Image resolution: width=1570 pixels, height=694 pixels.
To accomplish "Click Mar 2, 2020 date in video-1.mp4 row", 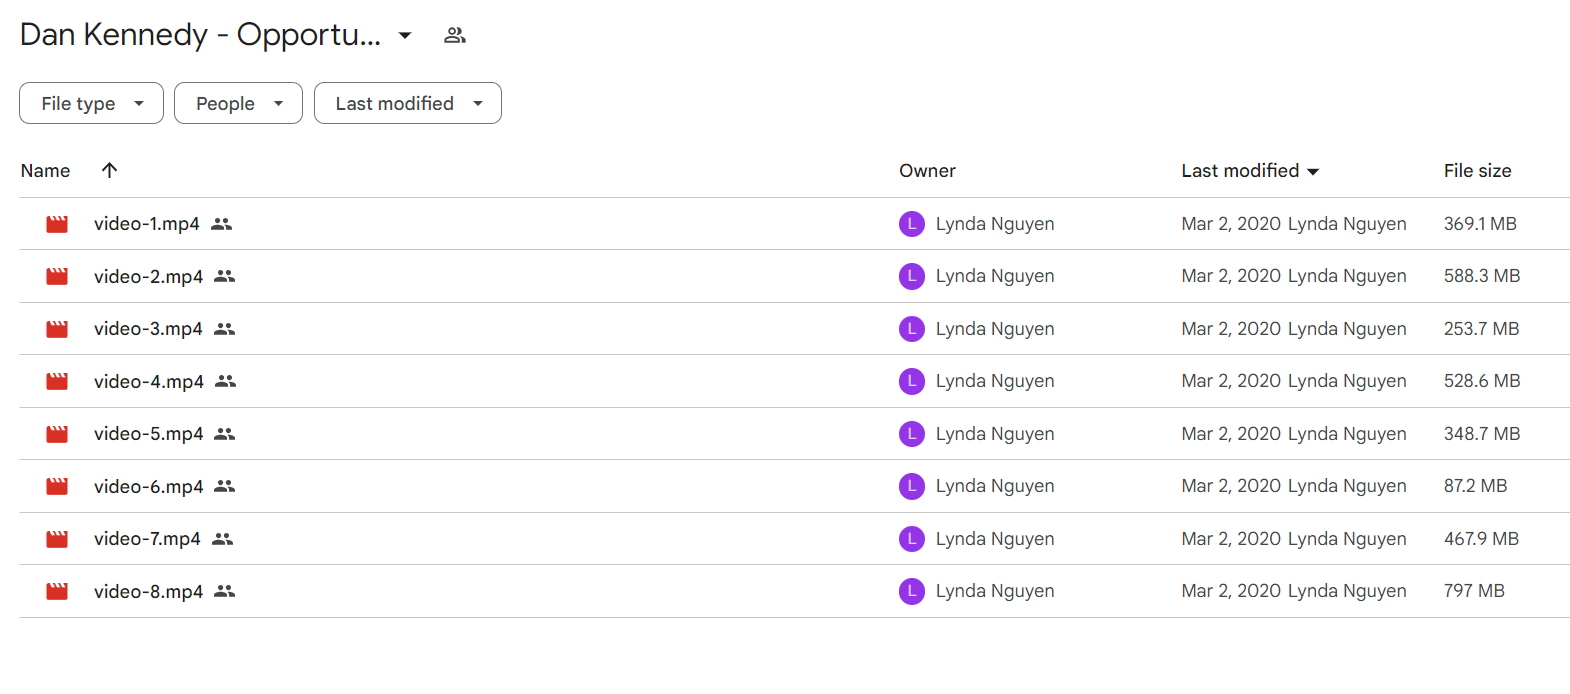I will 1231,224.
